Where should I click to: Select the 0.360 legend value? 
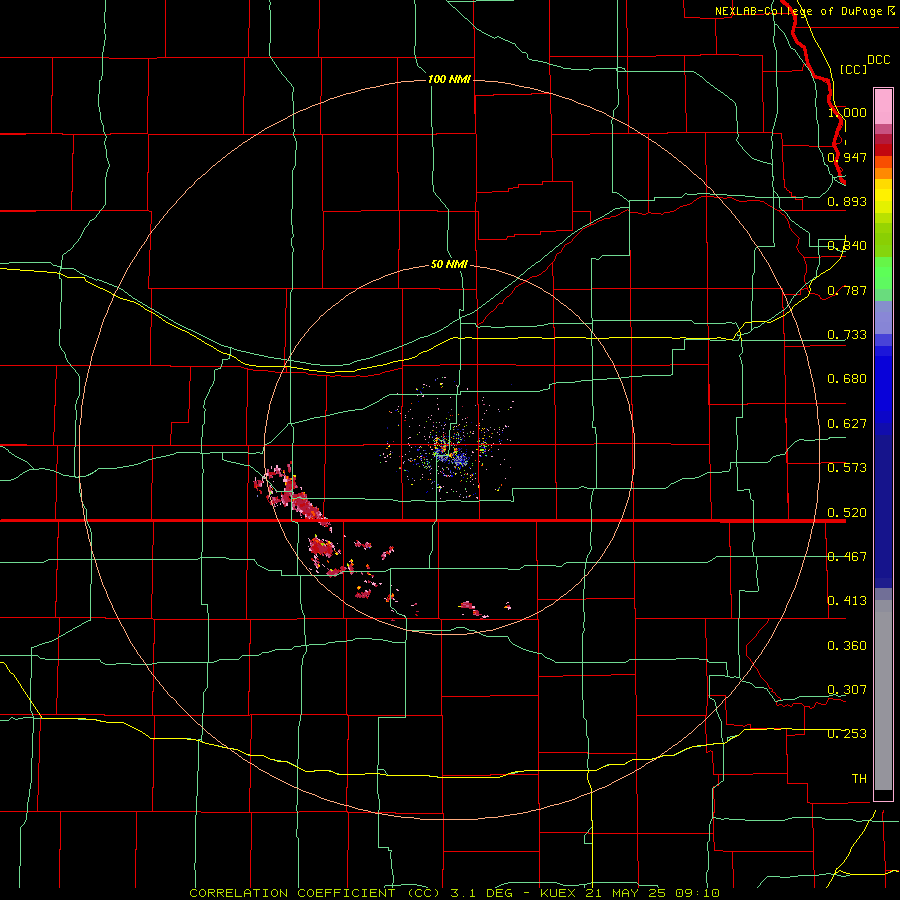(x=847, y=646)
